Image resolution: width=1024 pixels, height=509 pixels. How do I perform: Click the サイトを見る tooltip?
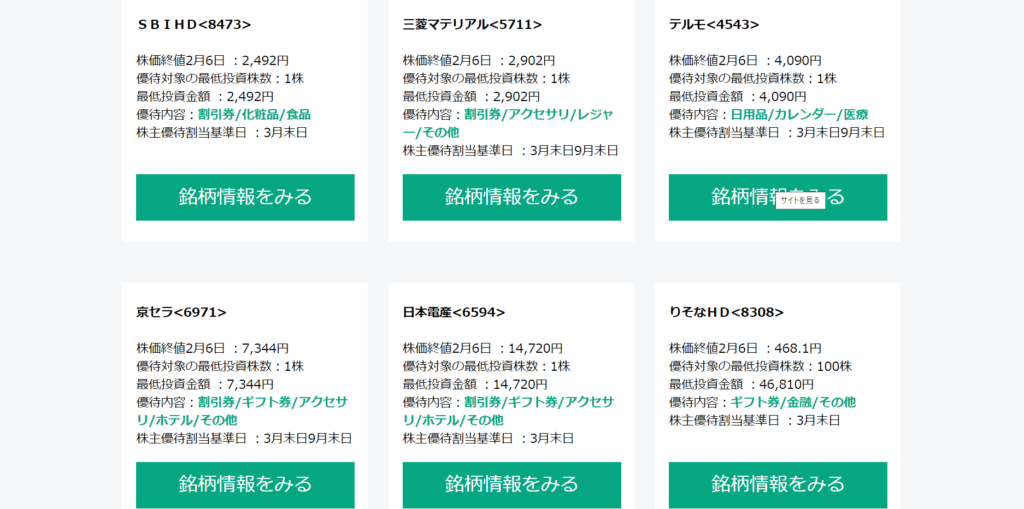coord(800,201)
